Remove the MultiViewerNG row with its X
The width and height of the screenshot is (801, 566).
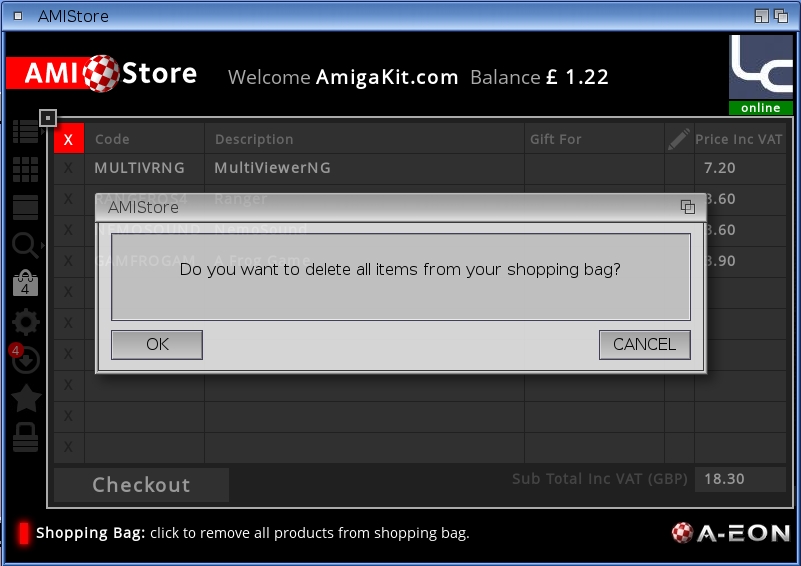pos(68,168)
